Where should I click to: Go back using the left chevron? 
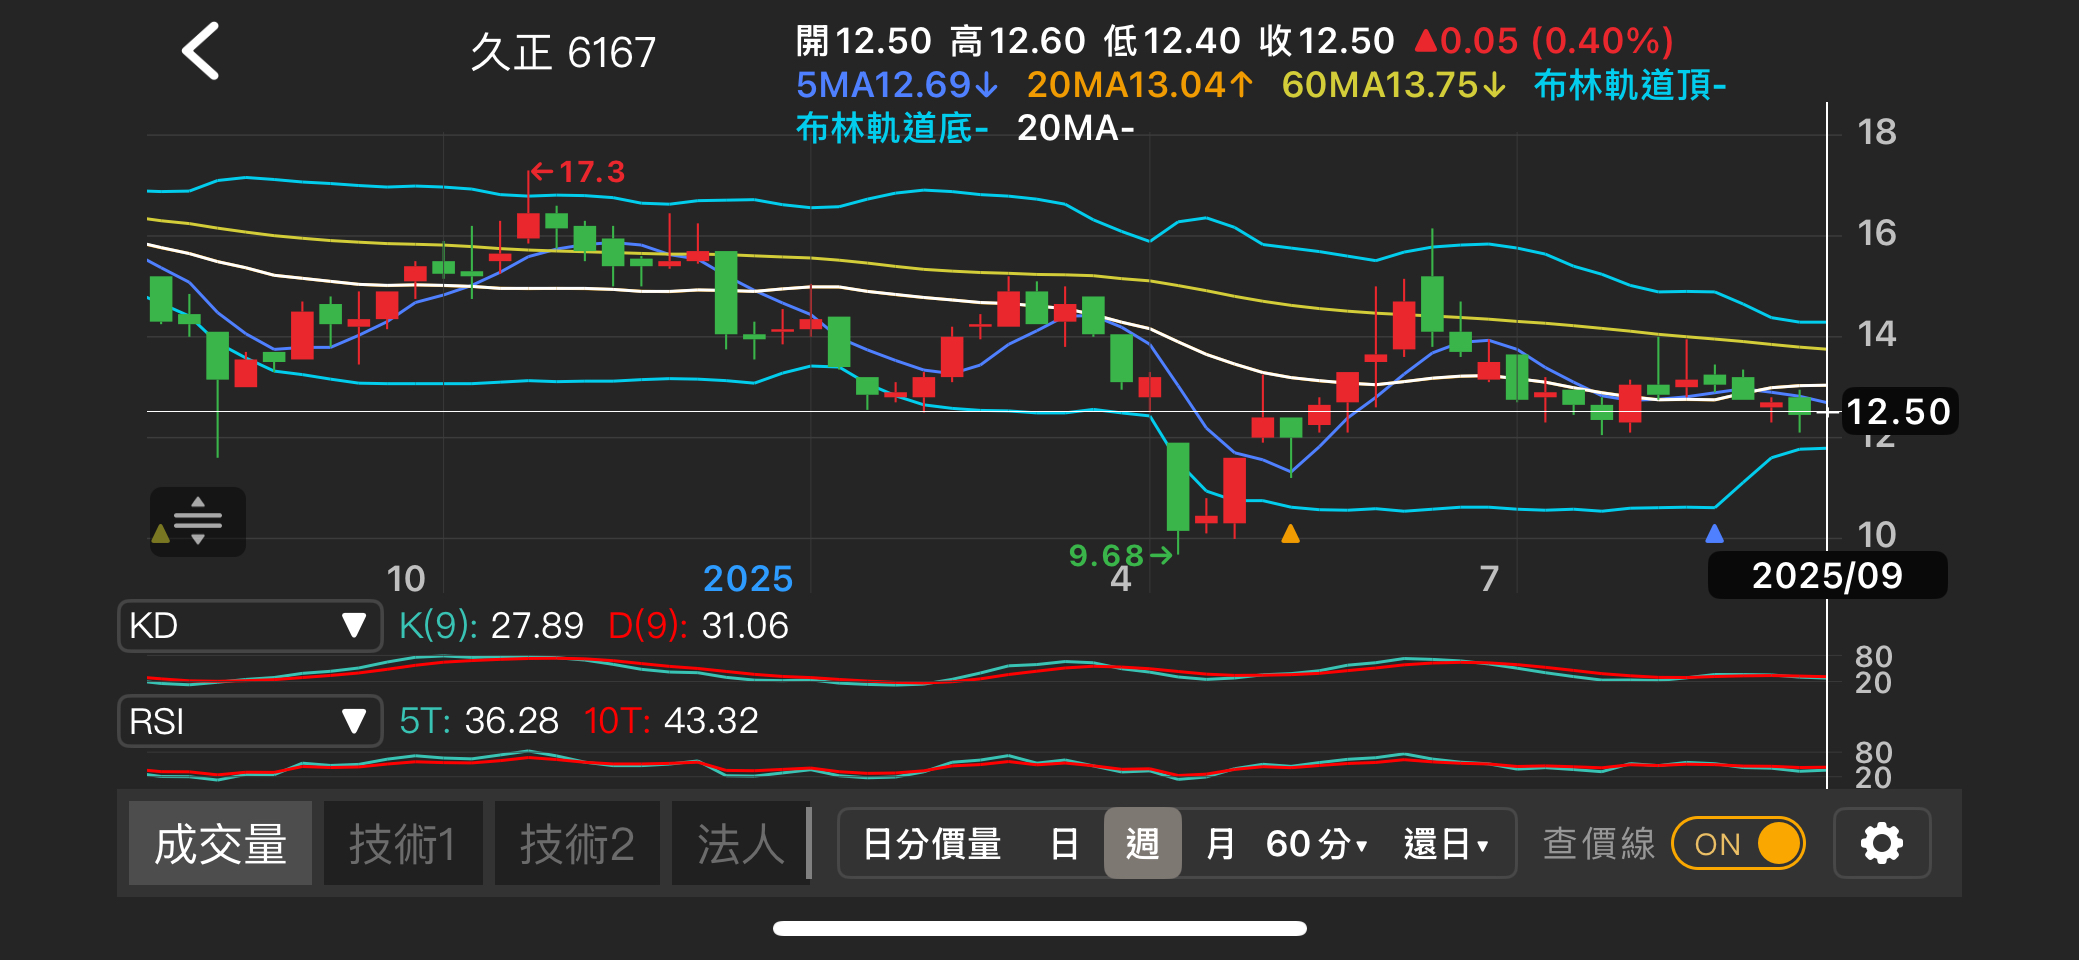point(200,51)
